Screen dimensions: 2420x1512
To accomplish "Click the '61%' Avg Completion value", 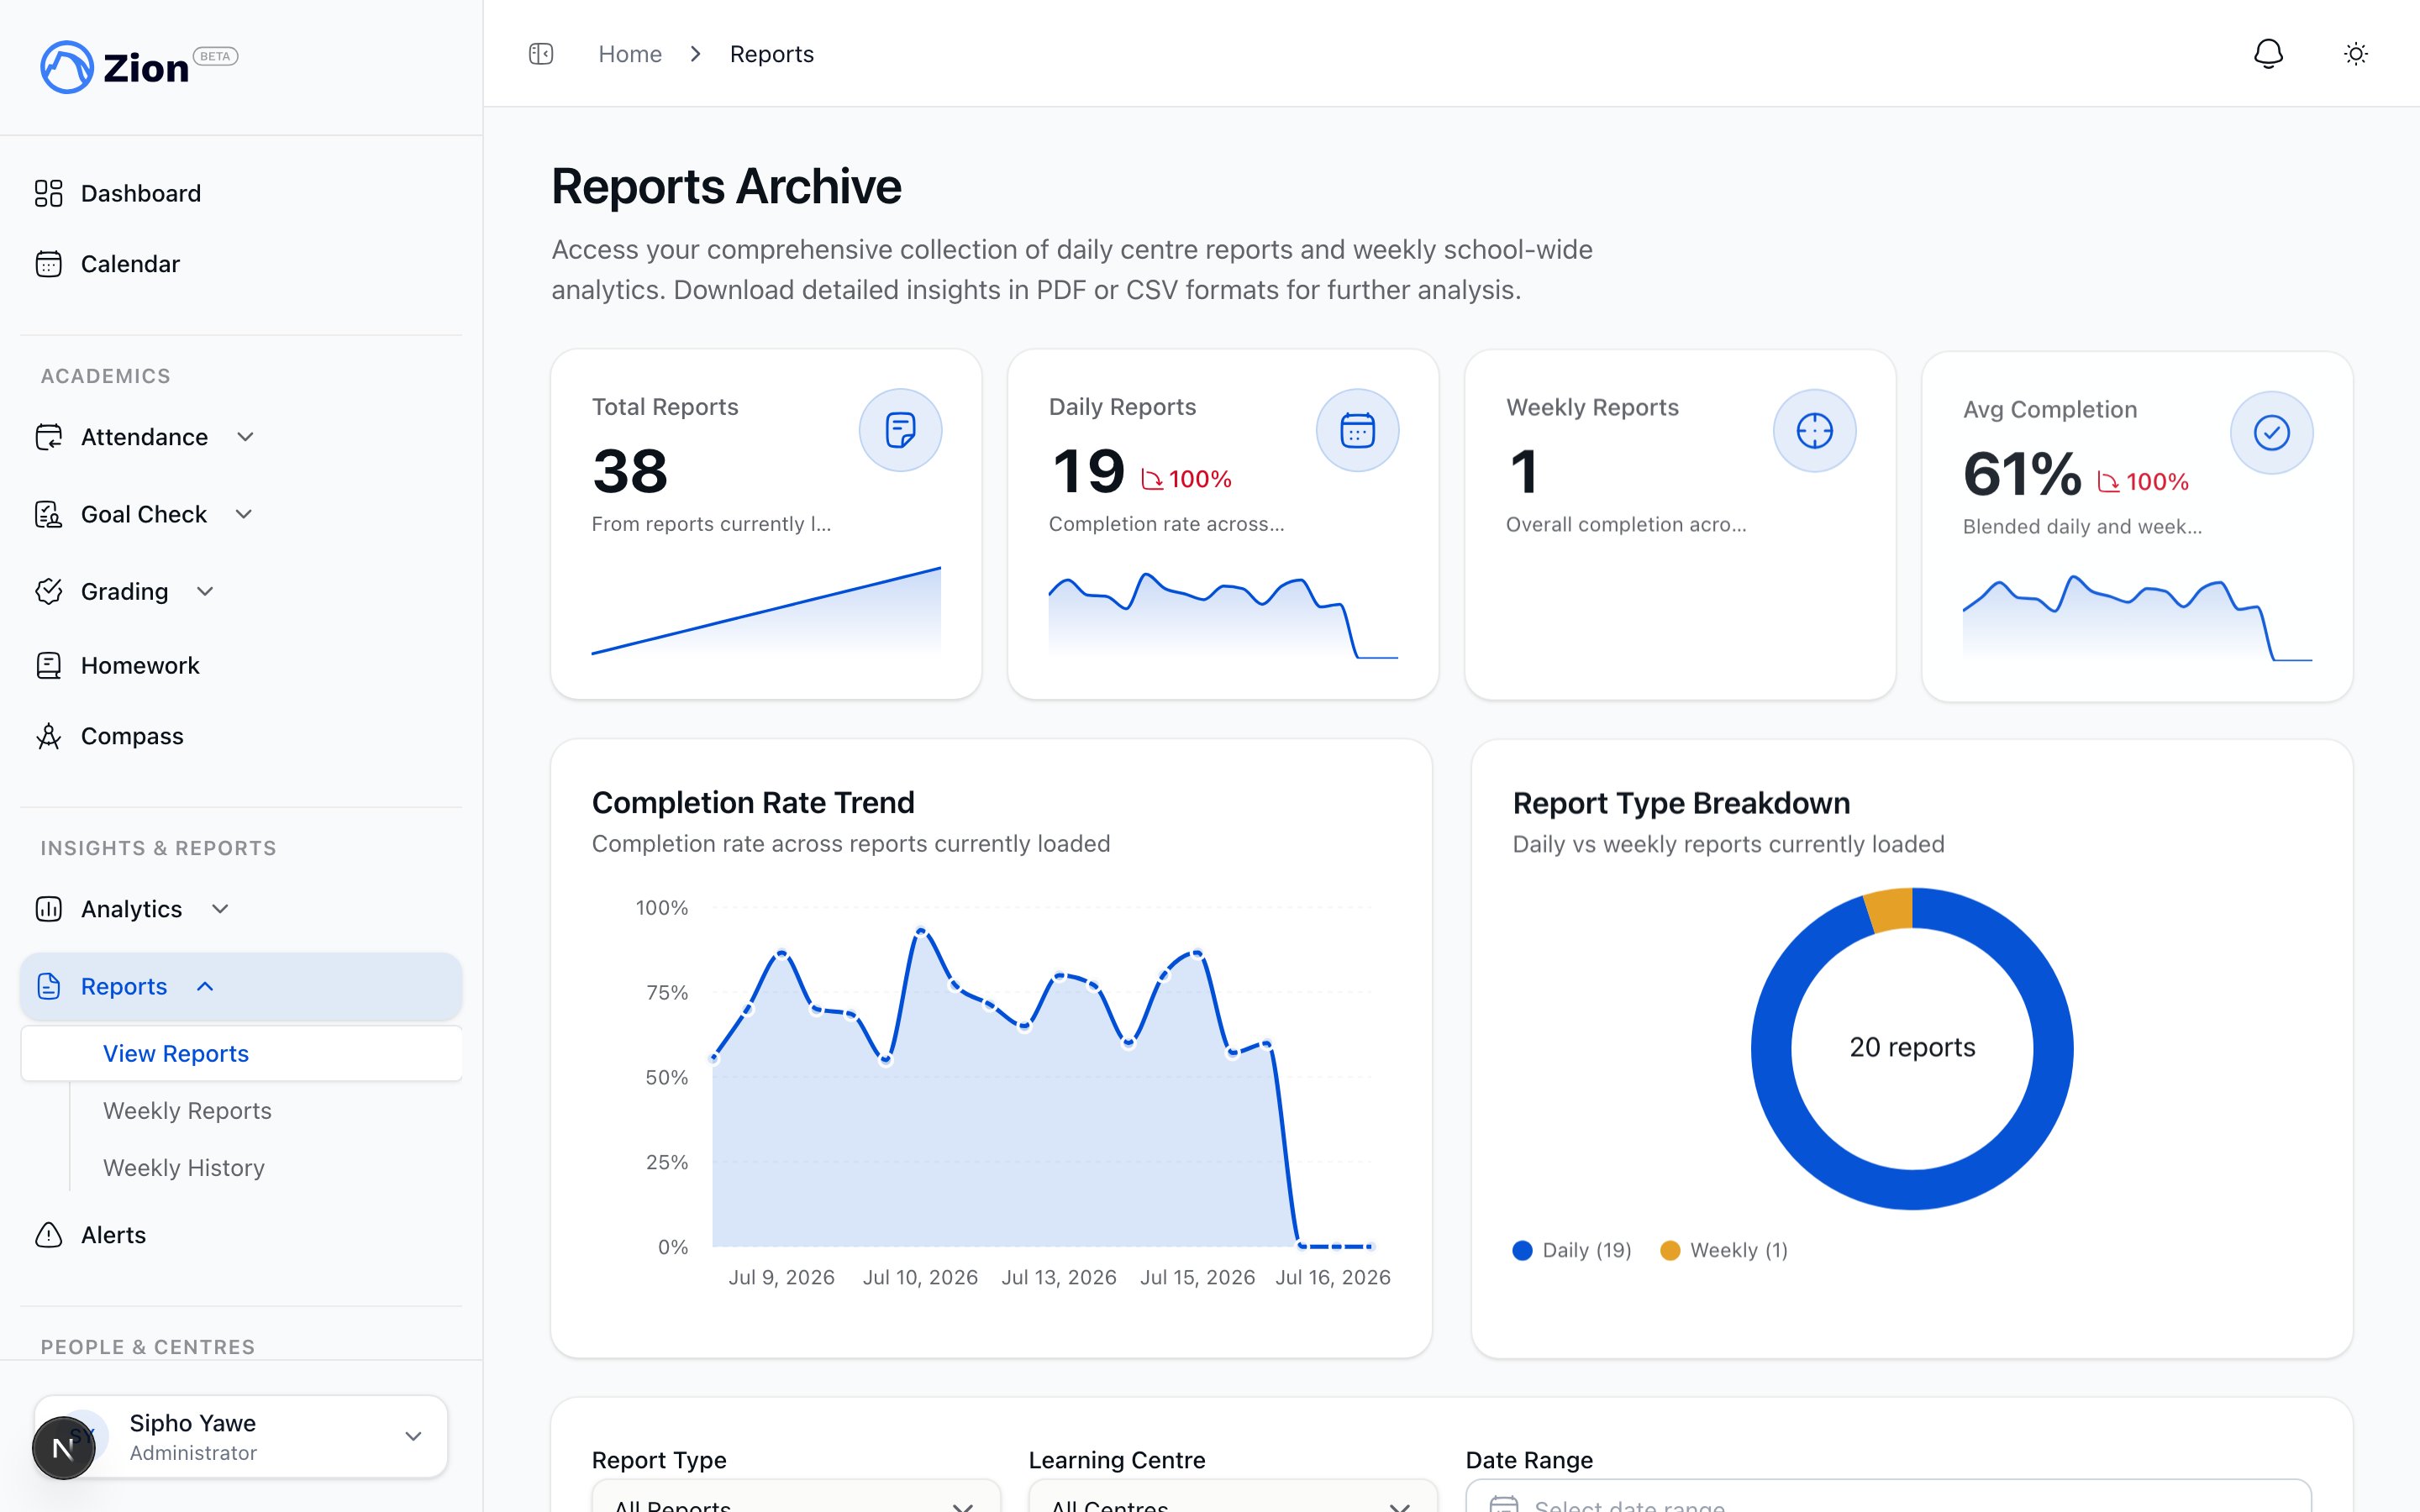I will click(x=2022, y=474).
